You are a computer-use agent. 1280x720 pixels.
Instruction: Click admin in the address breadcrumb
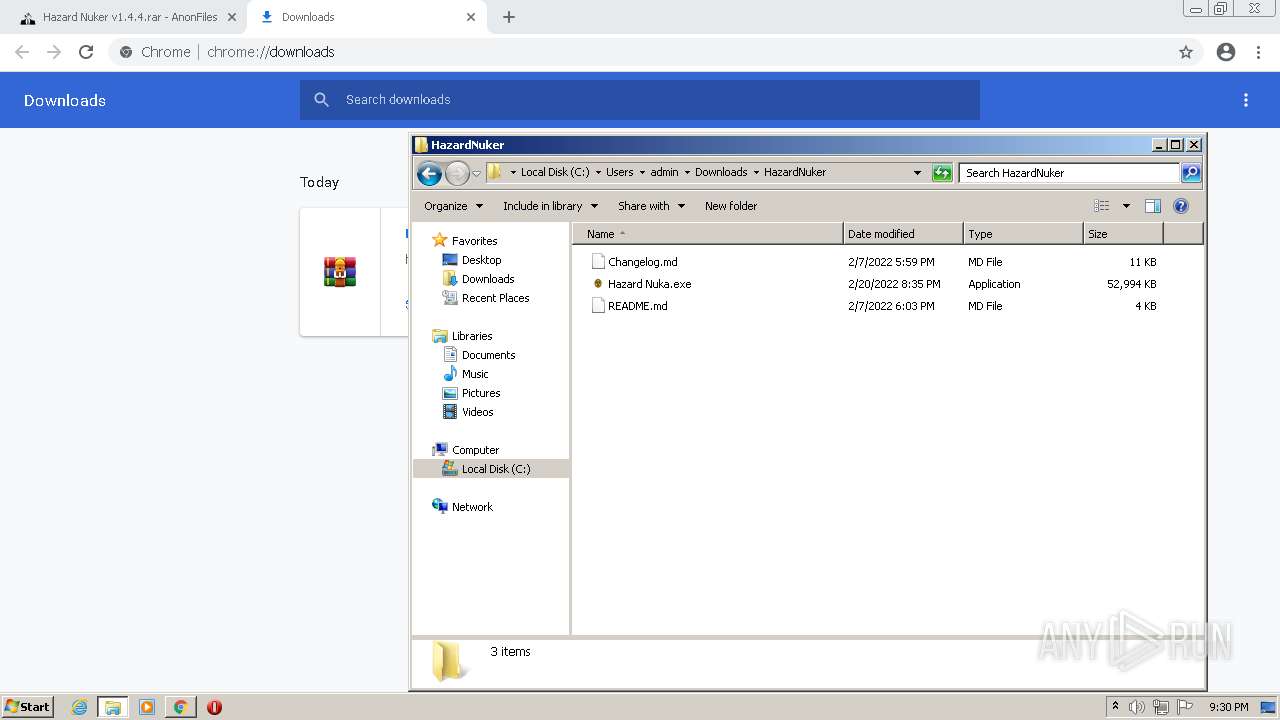[664, 172]
